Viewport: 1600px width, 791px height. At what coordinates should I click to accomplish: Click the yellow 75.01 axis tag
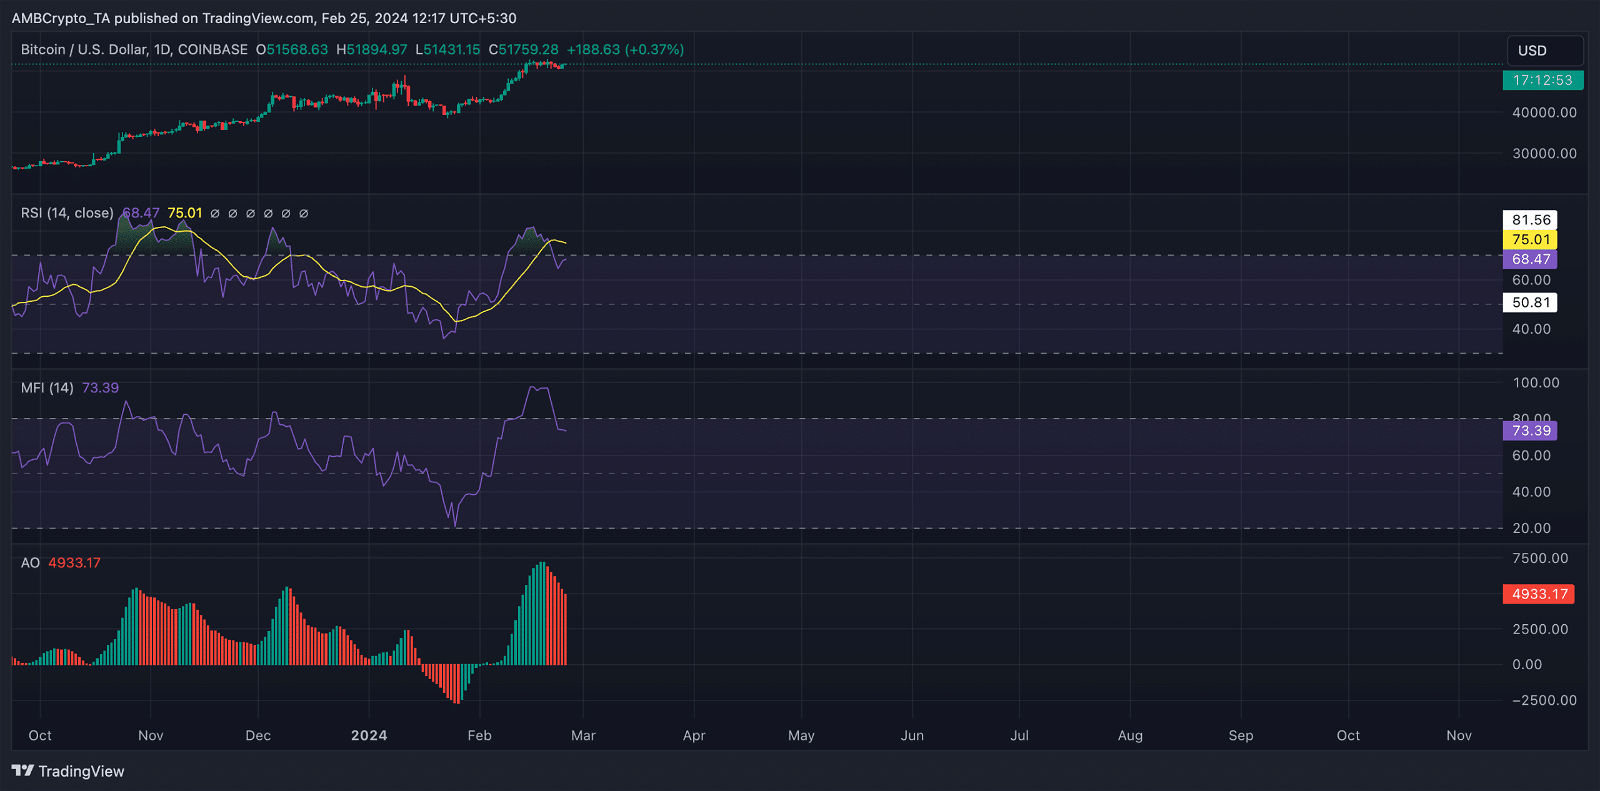coord(1531,240)
